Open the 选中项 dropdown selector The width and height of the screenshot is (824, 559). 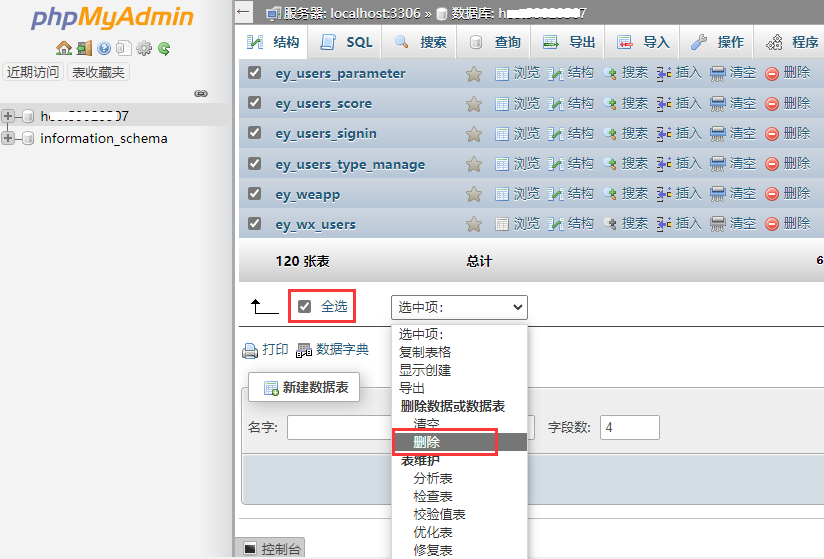coord(459,307)
